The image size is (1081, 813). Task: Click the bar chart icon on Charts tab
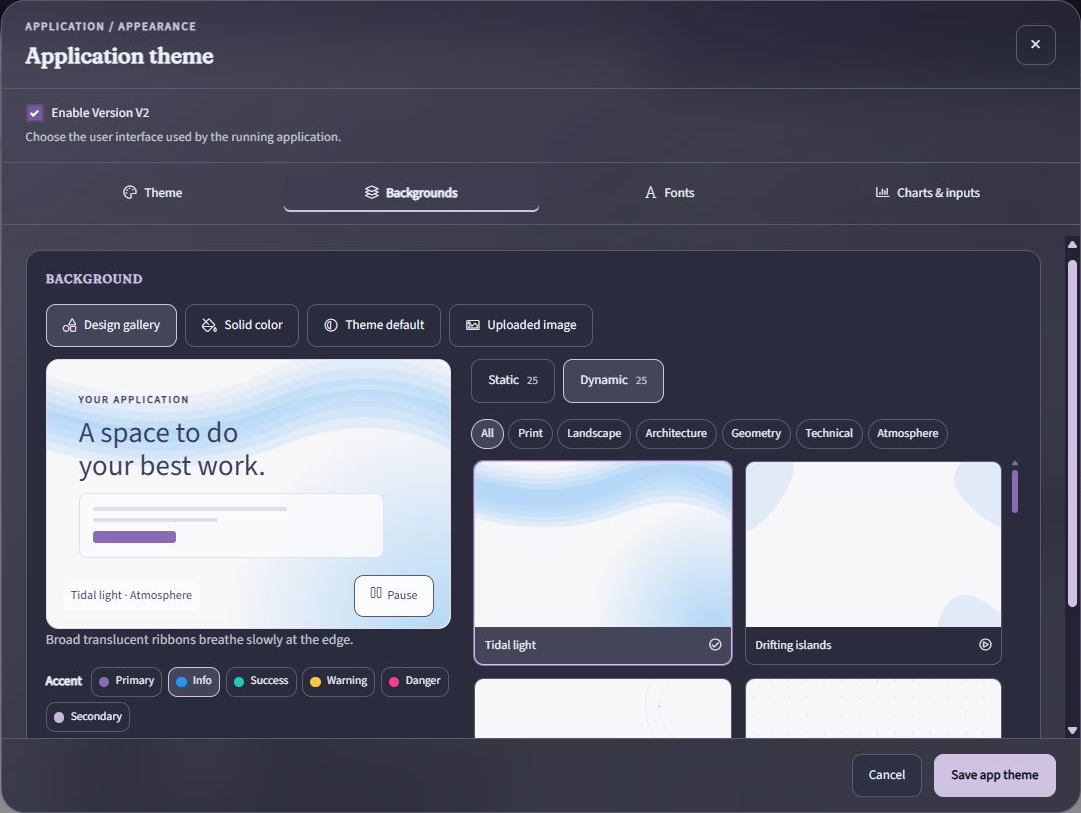(x=882, y=192)
